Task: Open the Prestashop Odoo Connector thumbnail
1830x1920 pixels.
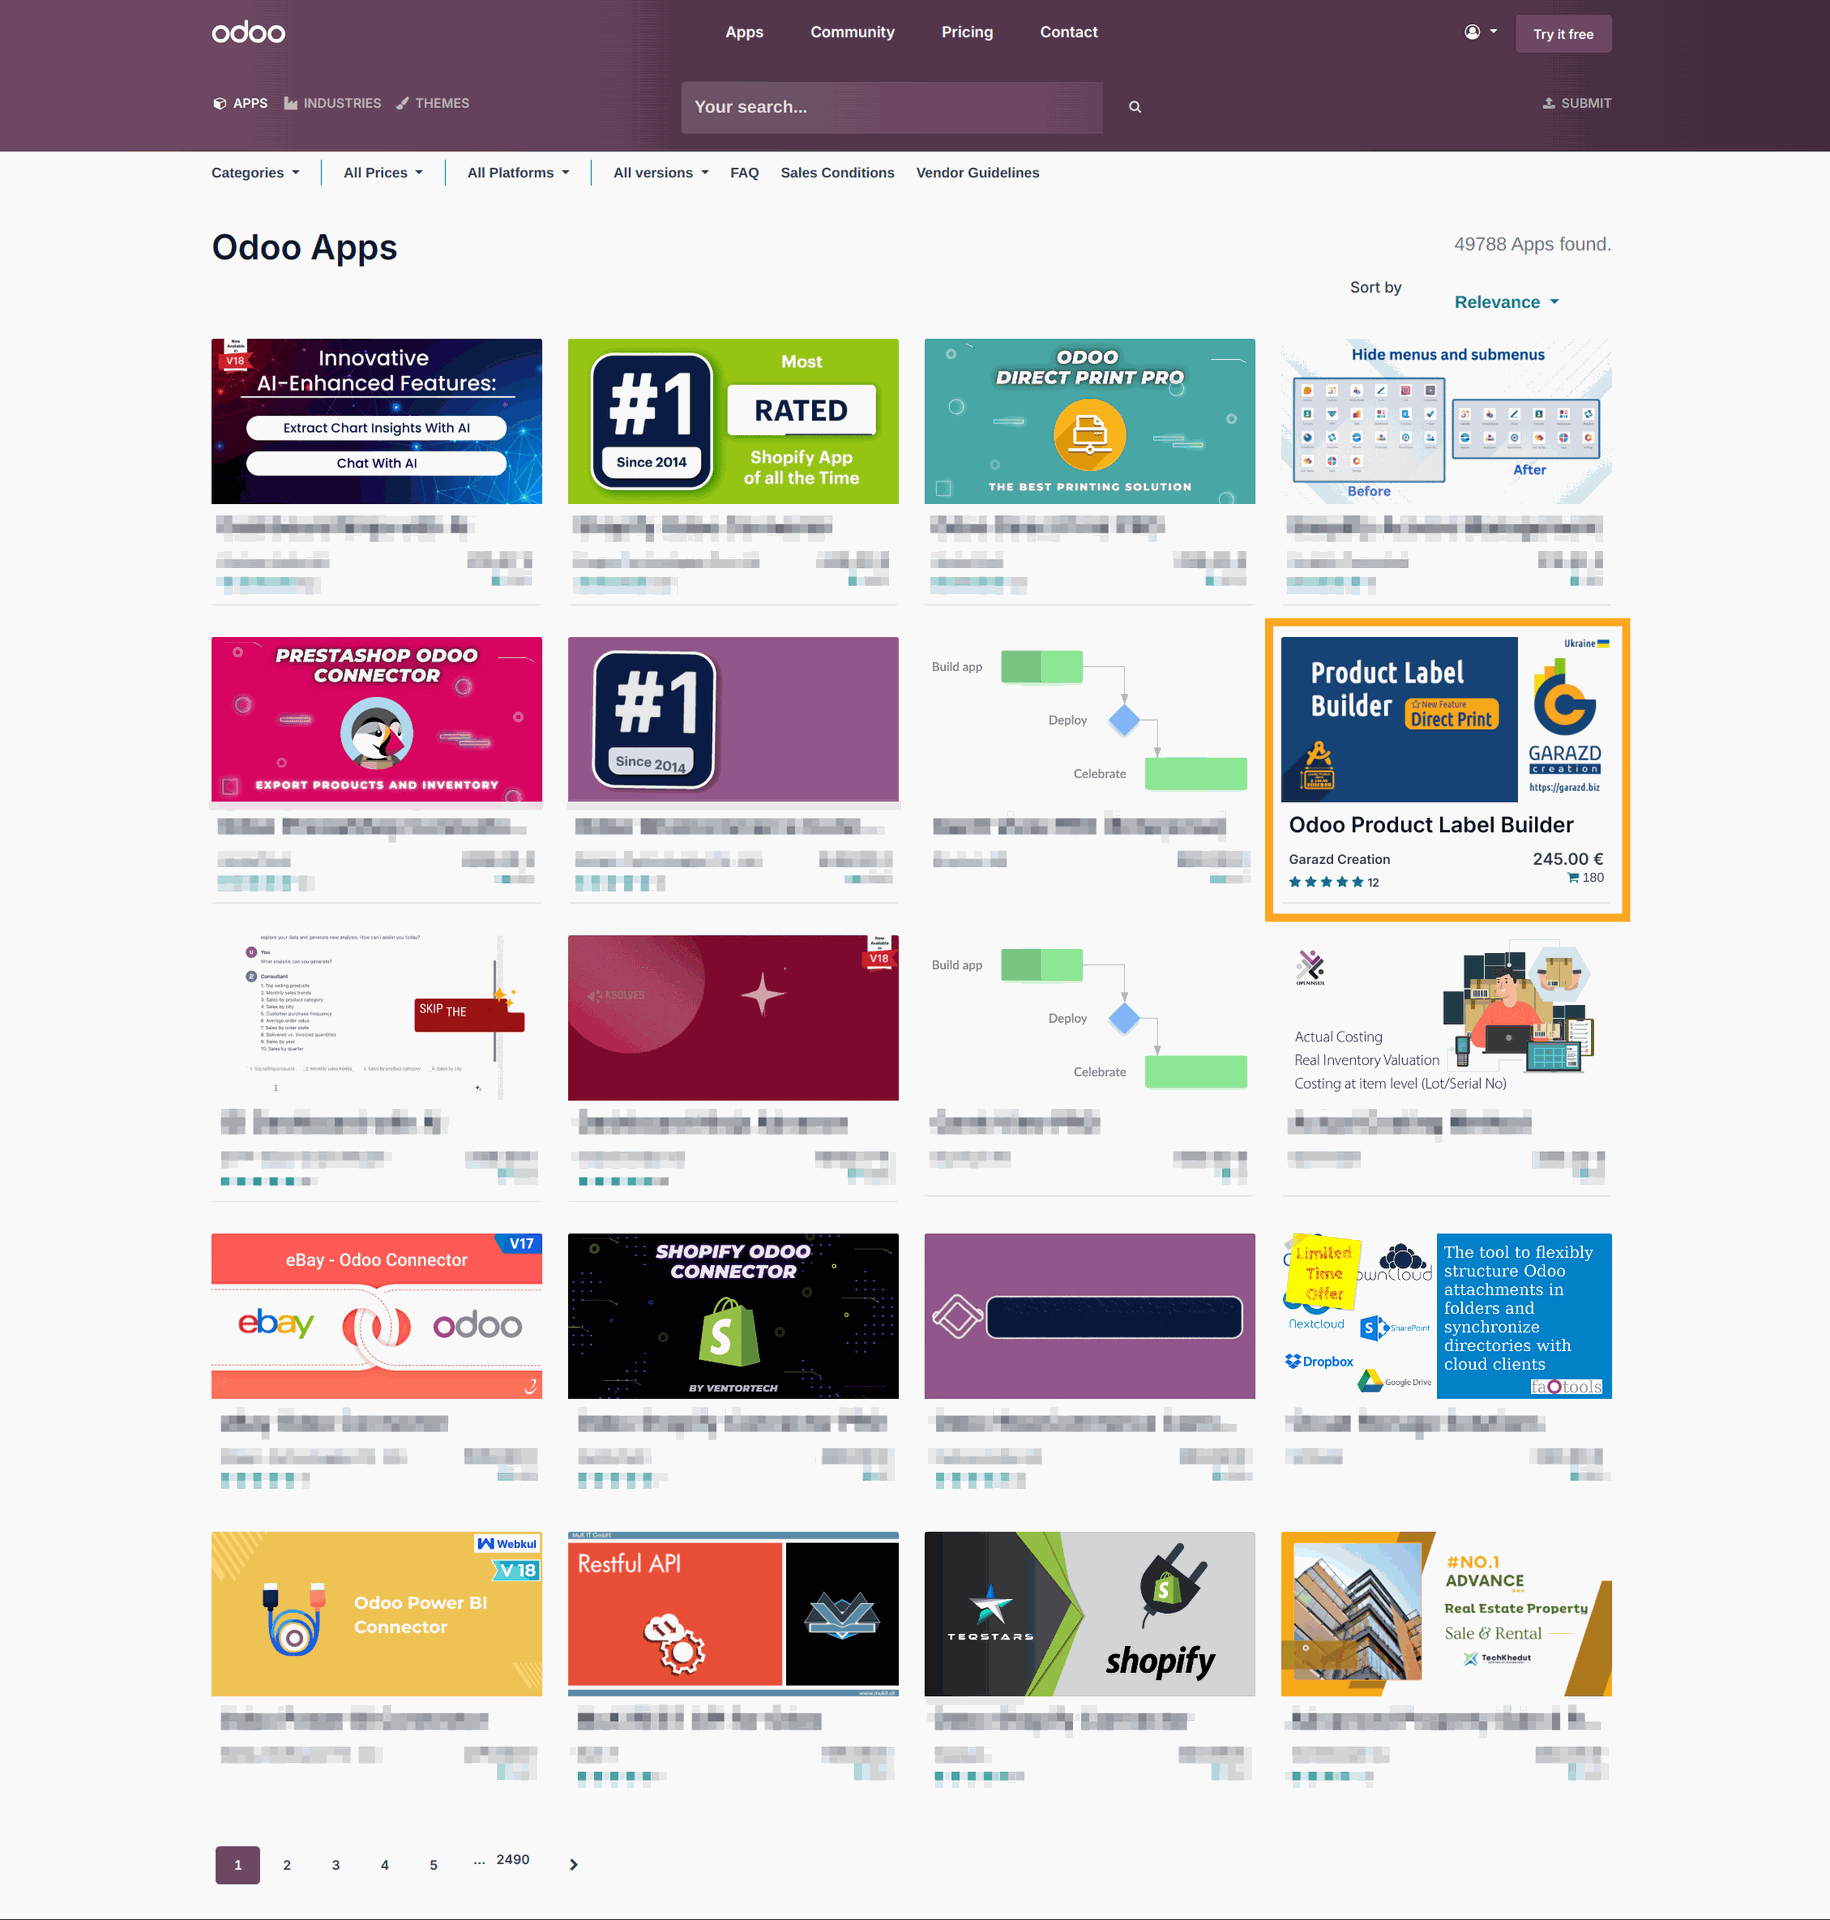Action: [376, 719]
